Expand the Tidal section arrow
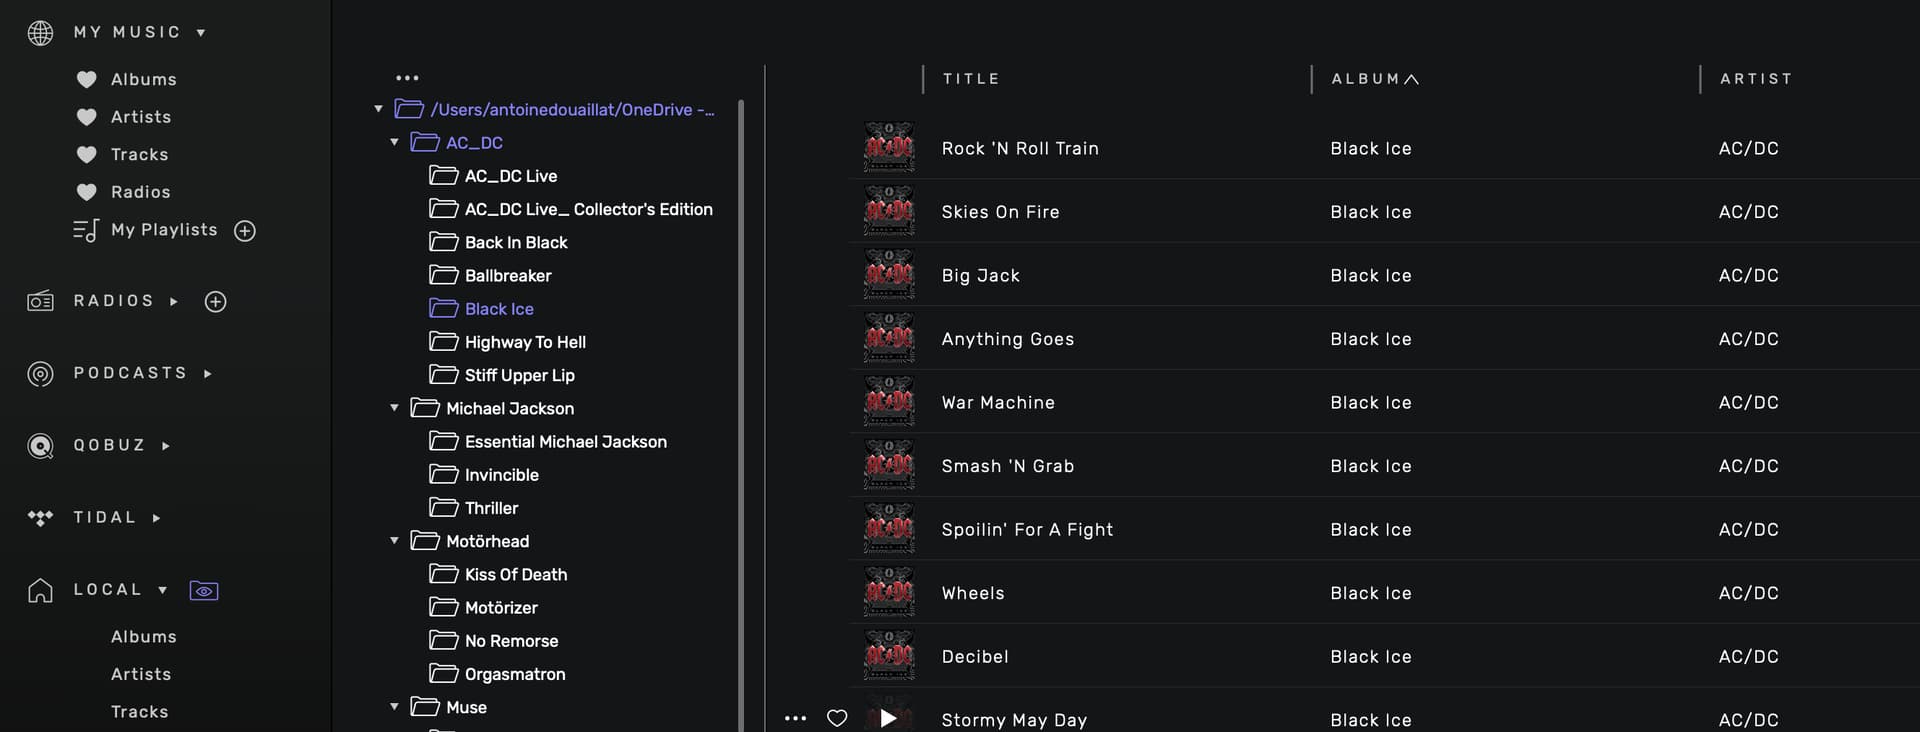Image resolution: width=1920 pixels, height=732 pixels. point(156,518)
